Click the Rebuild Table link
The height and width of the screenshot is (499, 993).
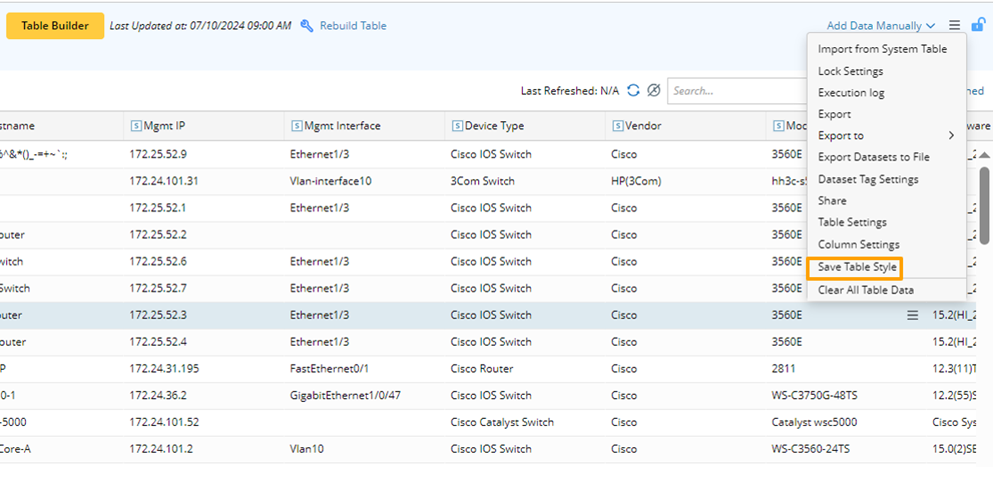coord(353,26)
